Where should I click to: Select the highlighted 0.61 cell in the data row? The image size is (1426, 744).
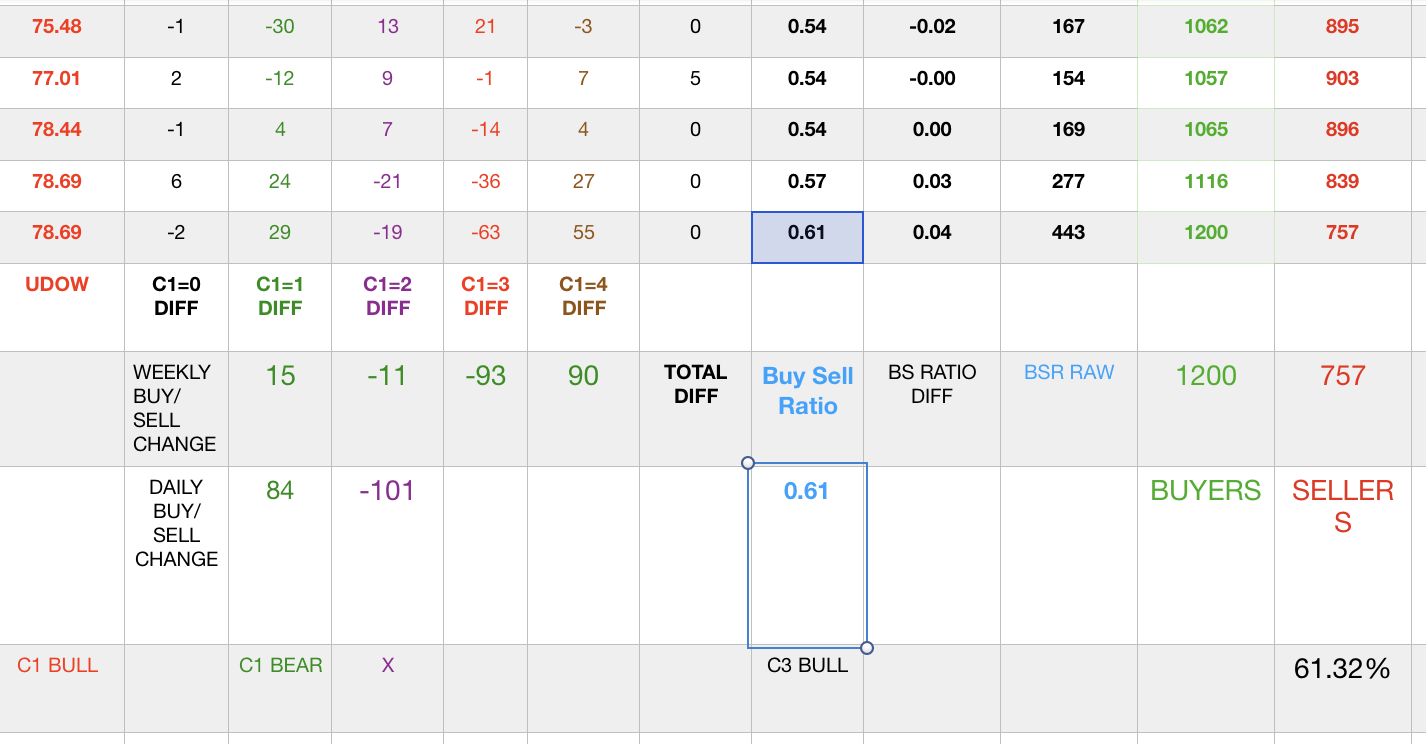click(x=807, y=233)
